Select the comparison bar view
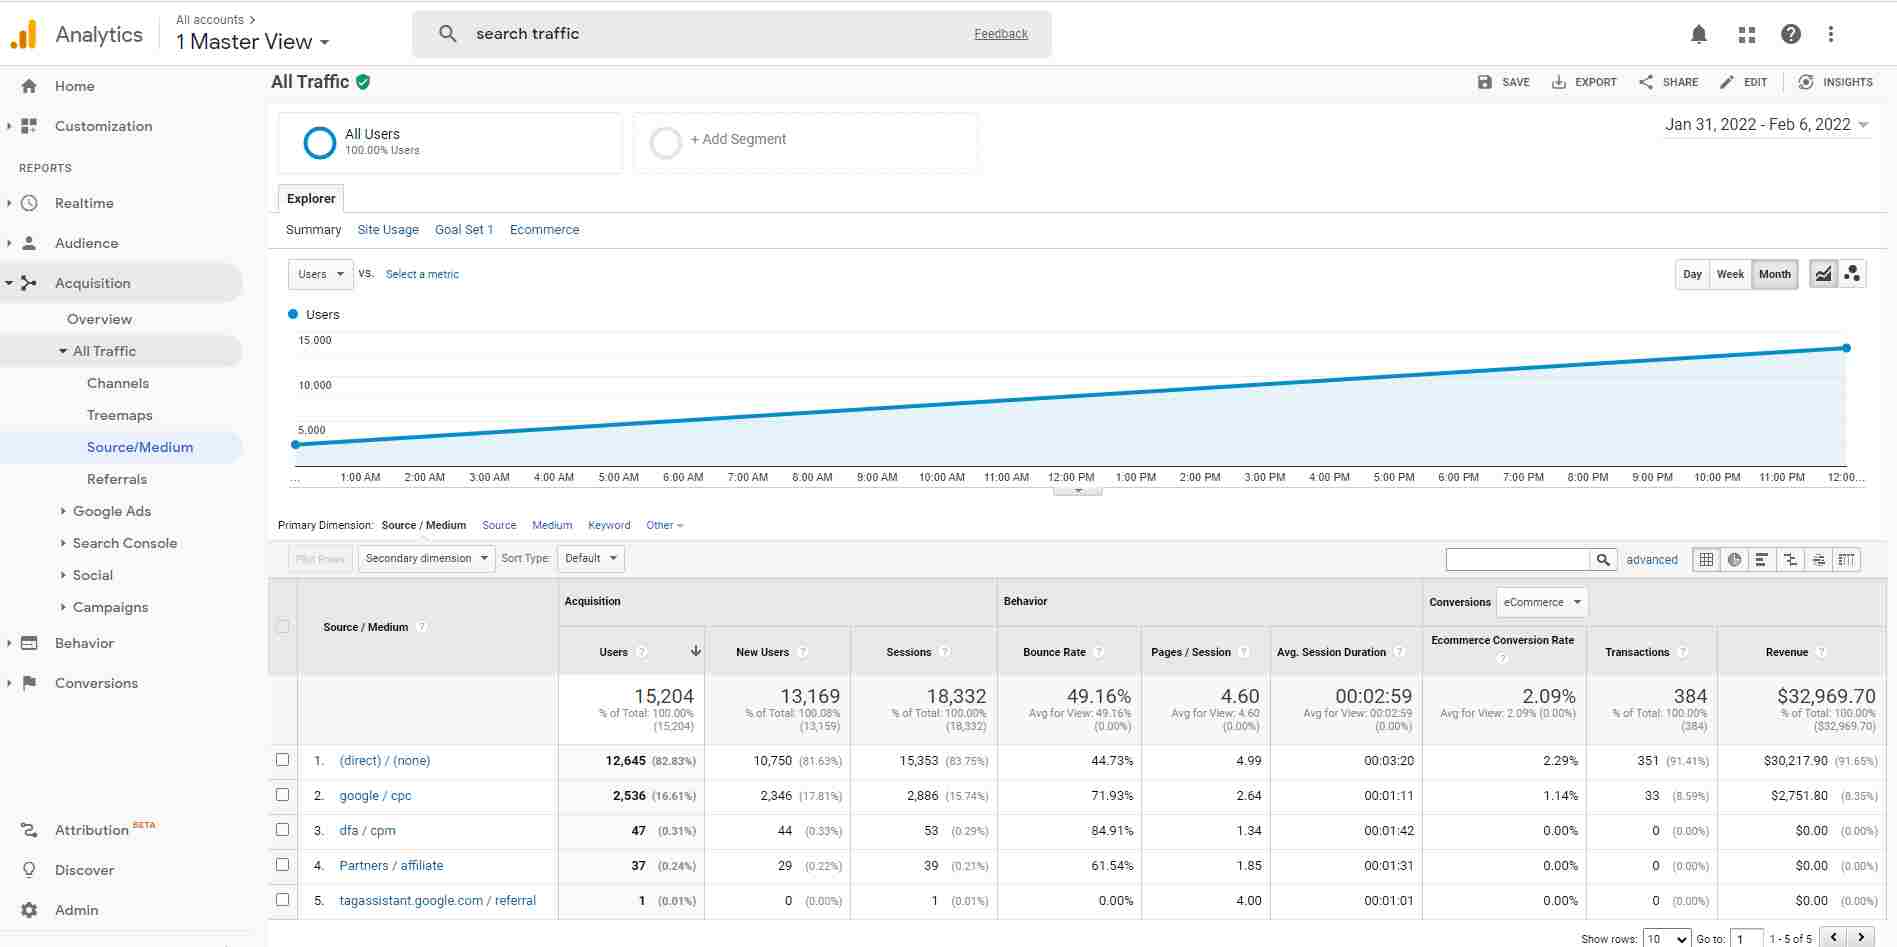This screenshot has width=1897, height=947. tap(1790, 559)
